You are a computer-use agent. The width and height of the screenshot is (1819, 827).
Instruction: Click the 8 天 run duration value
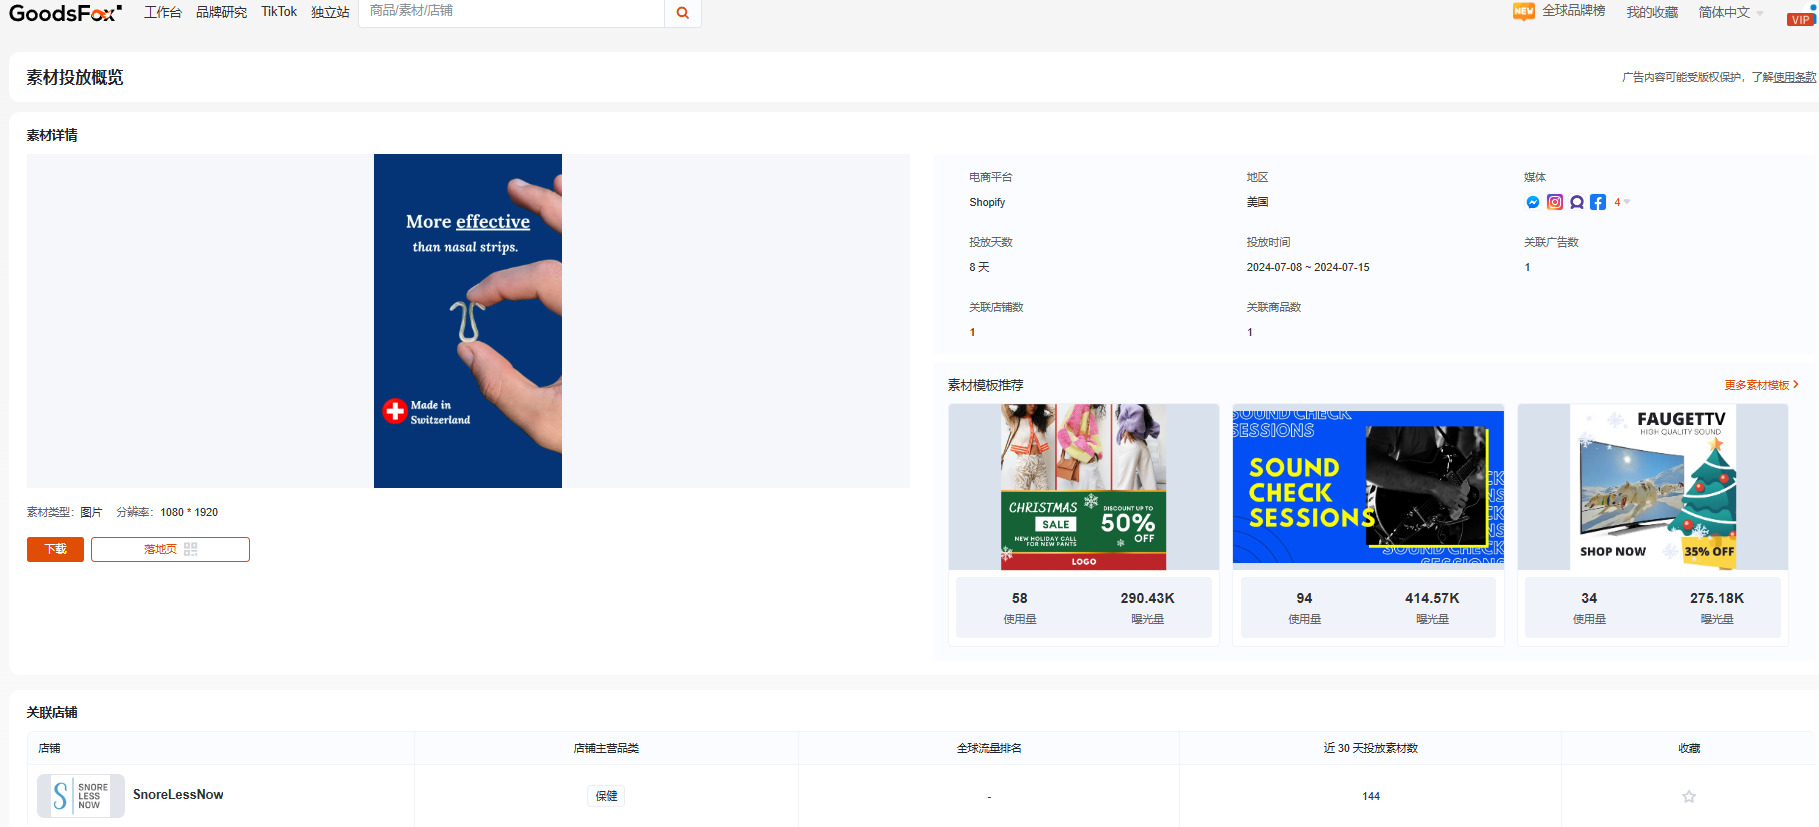coord(979,267)
